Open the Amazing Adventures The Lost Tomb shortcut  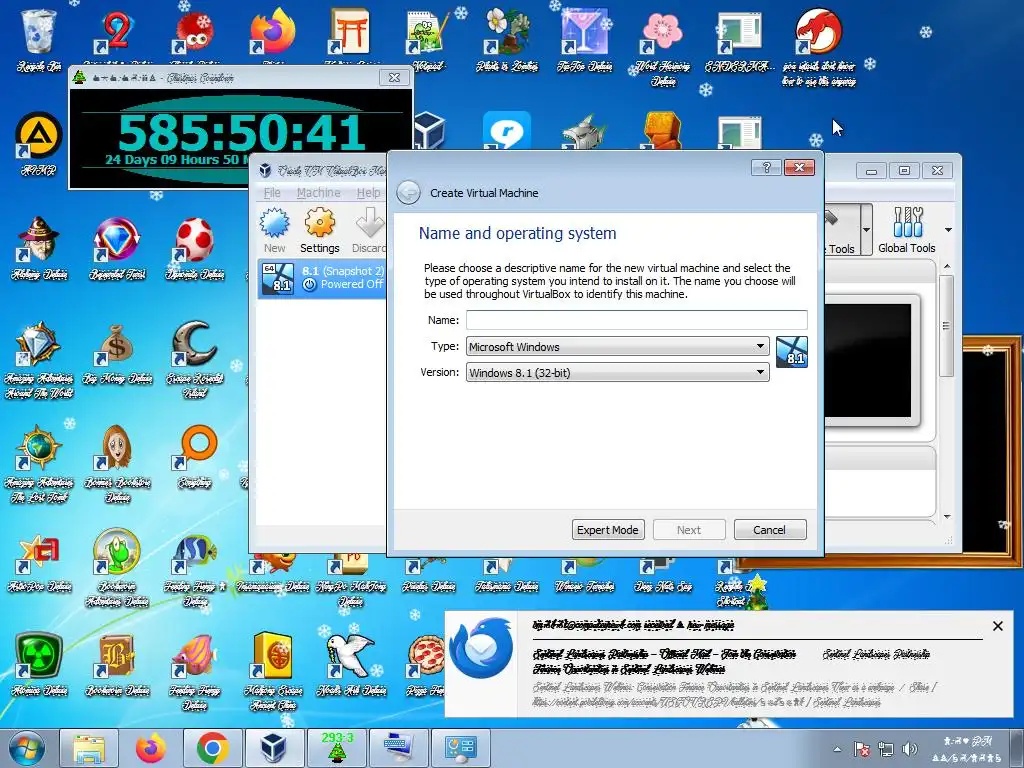click(39, 464)
